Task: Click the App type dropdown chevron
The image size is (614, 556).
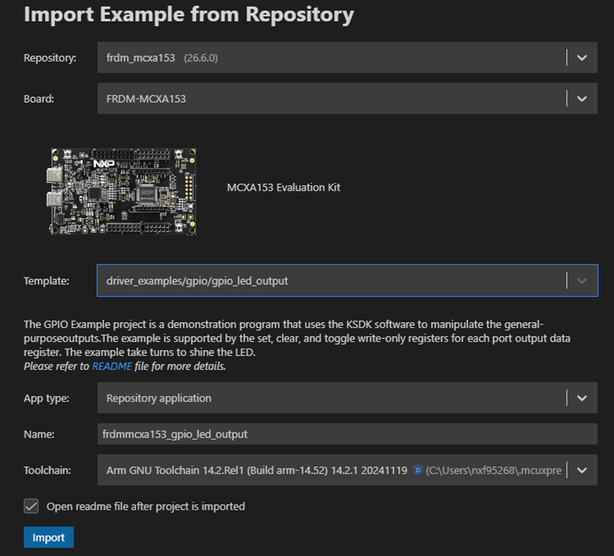Action: tap(582, 398)
